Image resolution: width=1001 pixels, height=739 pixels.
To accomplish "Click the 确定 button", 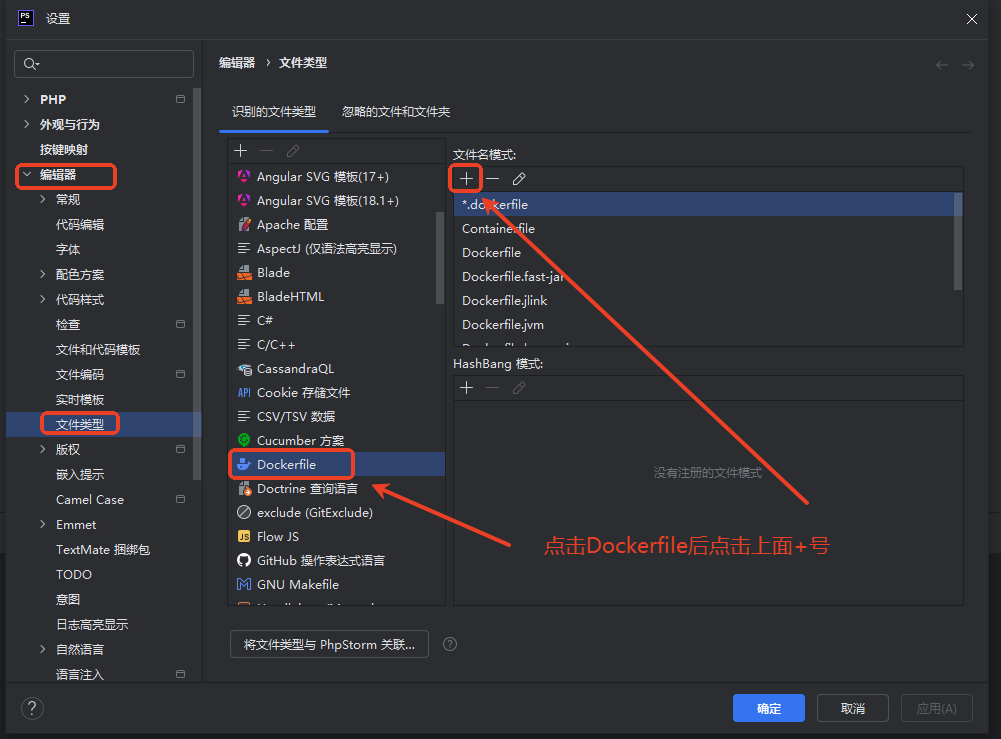I will point(768,708).
